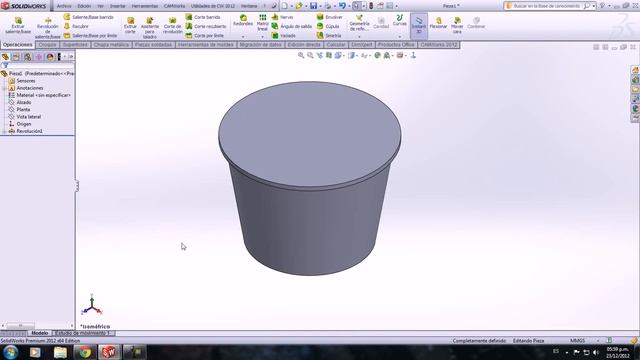640x360 pixels.
Task: Click the Save toolbar icon
Action: click(x=313, y=6)
